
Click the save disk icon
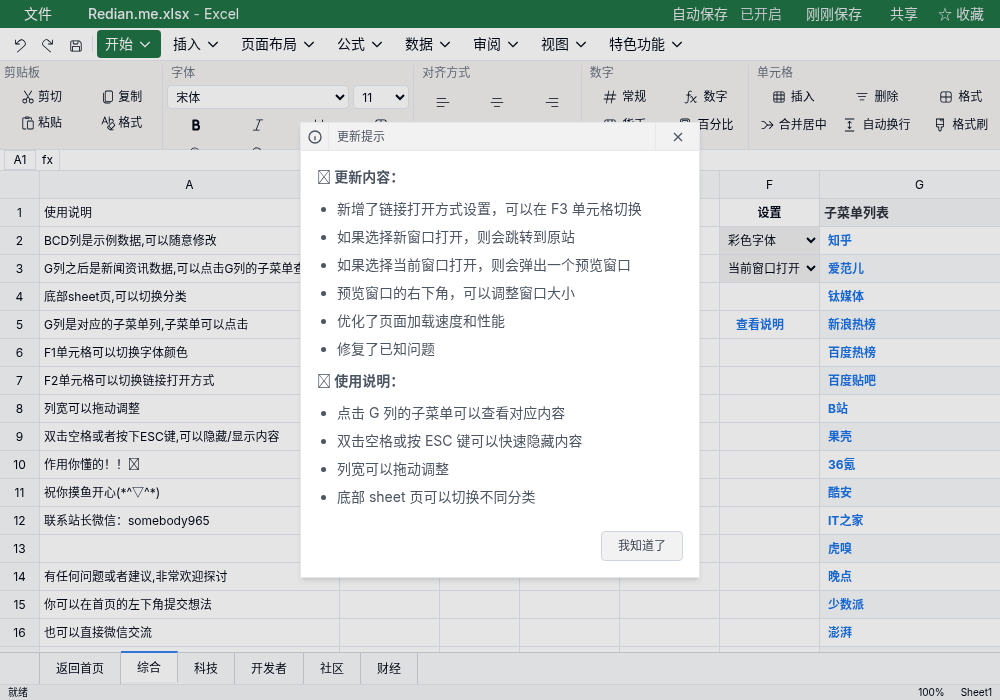click(76, 45)
